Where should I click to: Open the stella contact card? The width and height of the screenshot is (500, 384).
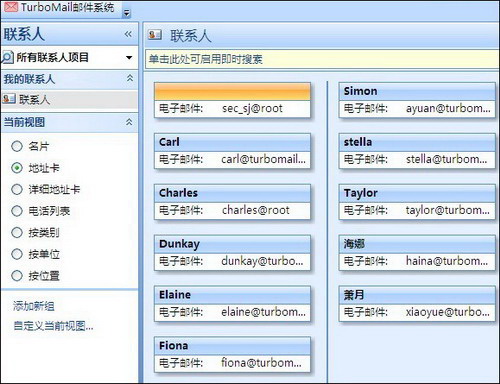[x=417, y=151]
